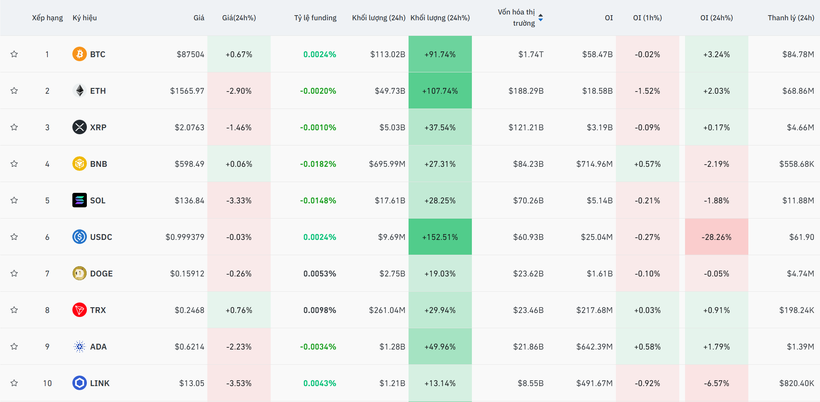820x402 pixels.
Task: Click the Xếp hạng column header
Action: pos(47,18)
